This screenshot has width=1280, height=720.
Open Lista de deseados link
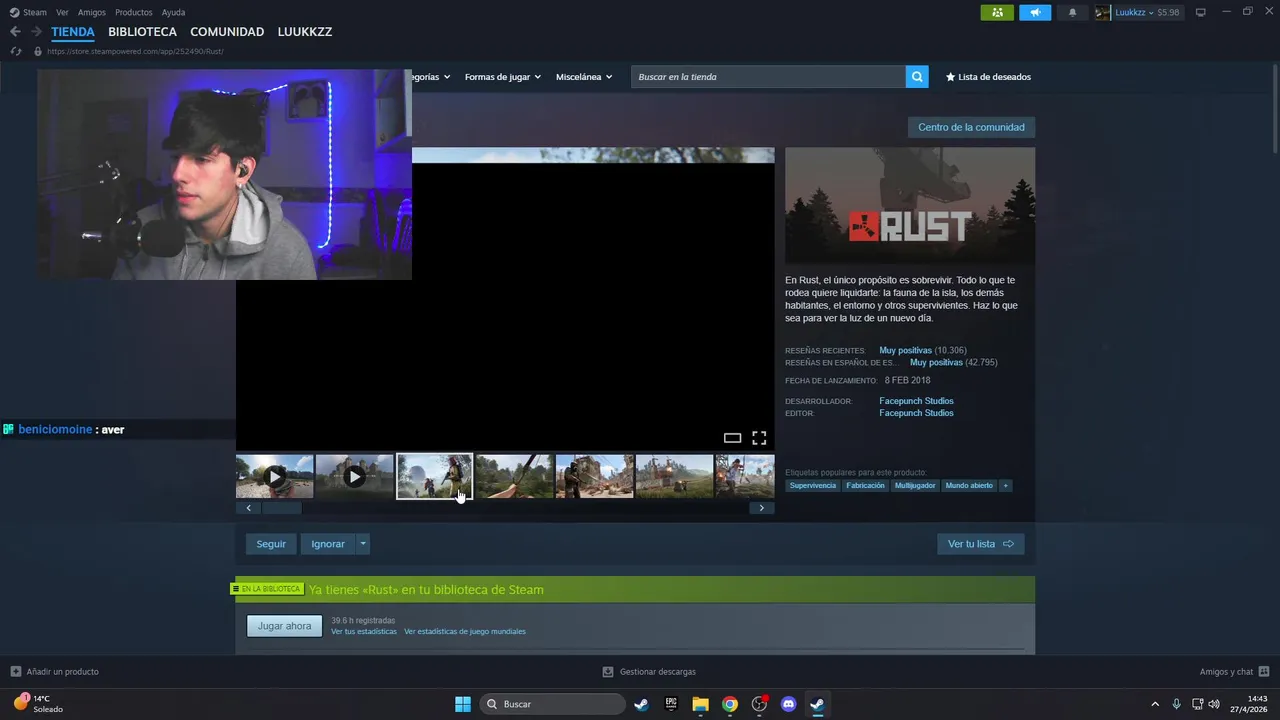click(x=988, y=77)
